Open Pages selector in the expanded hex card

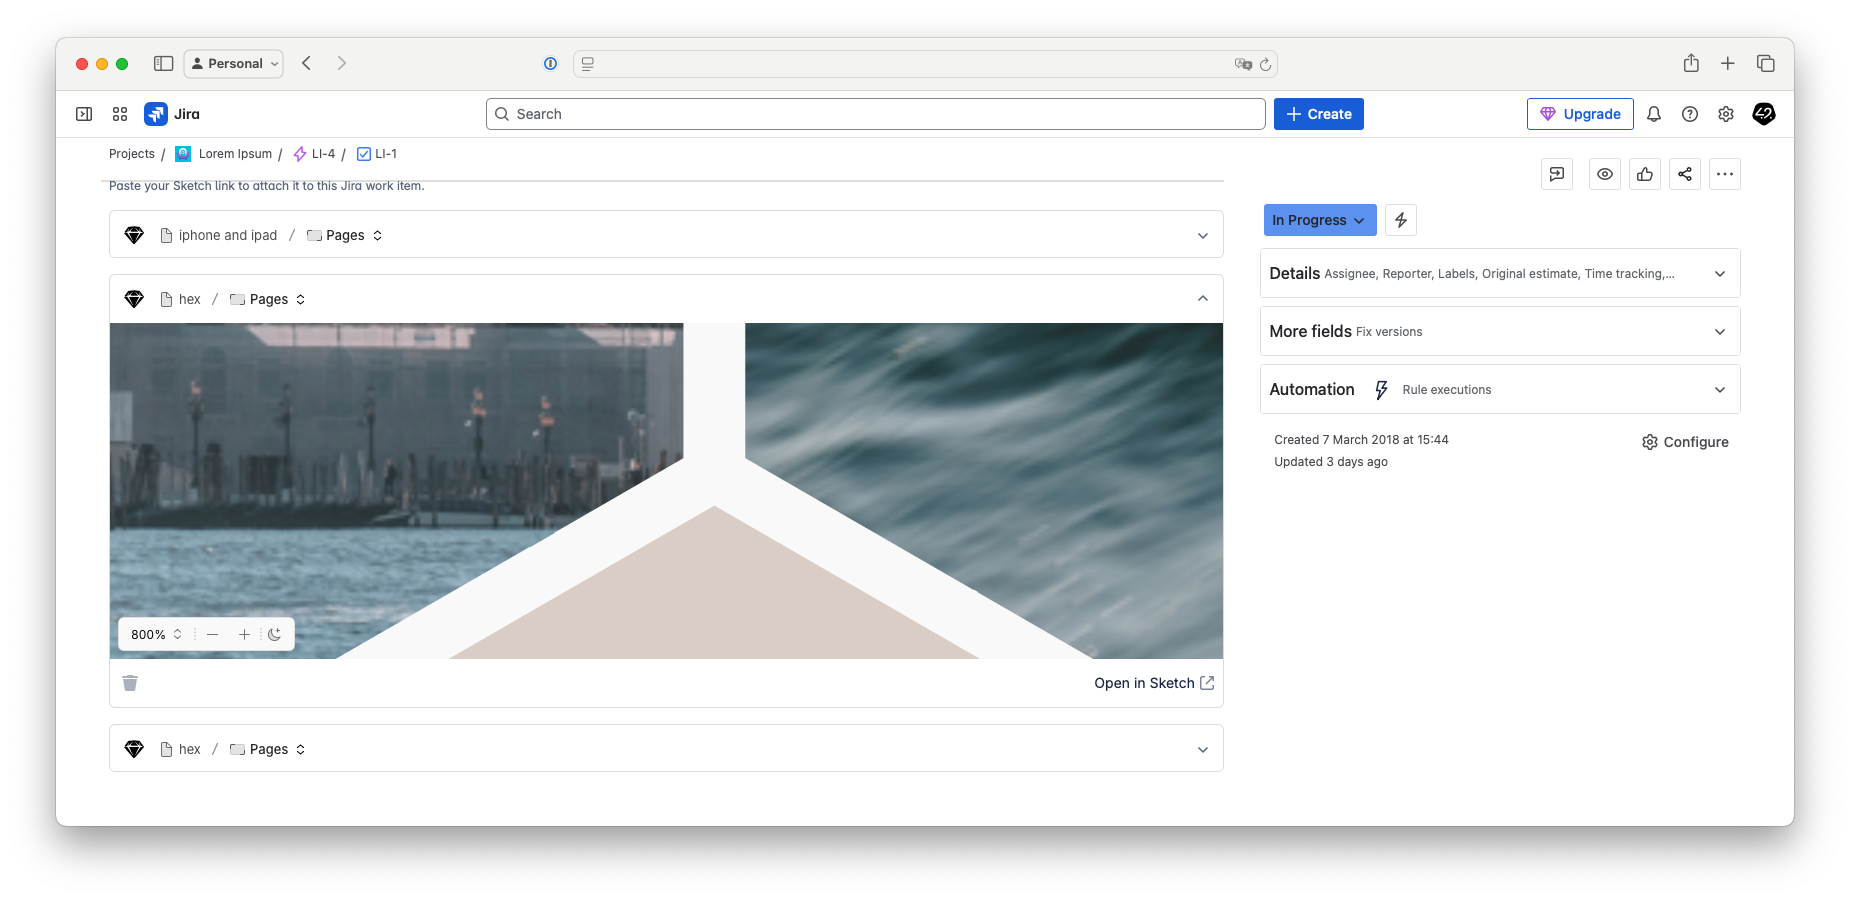[x=268, y=299]
